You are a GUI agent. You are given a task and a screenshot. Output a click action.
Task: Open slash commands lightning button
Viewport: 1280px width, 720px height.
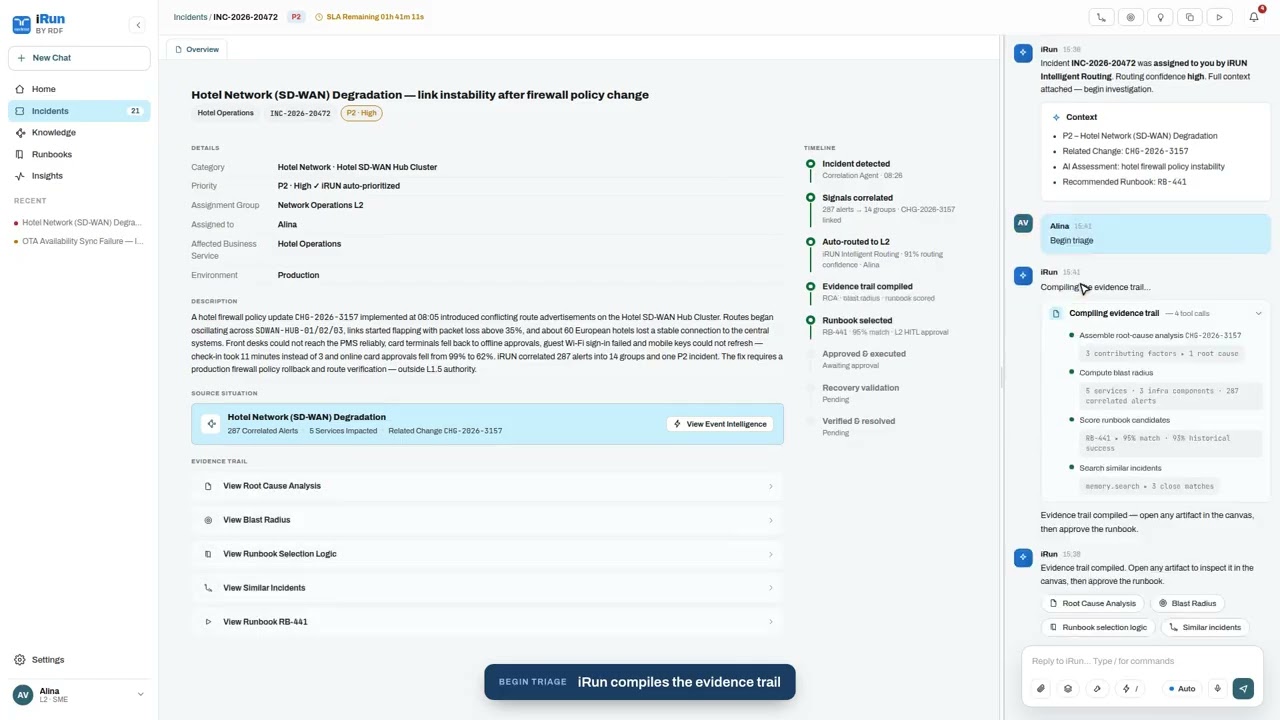tap(1130, 689)
